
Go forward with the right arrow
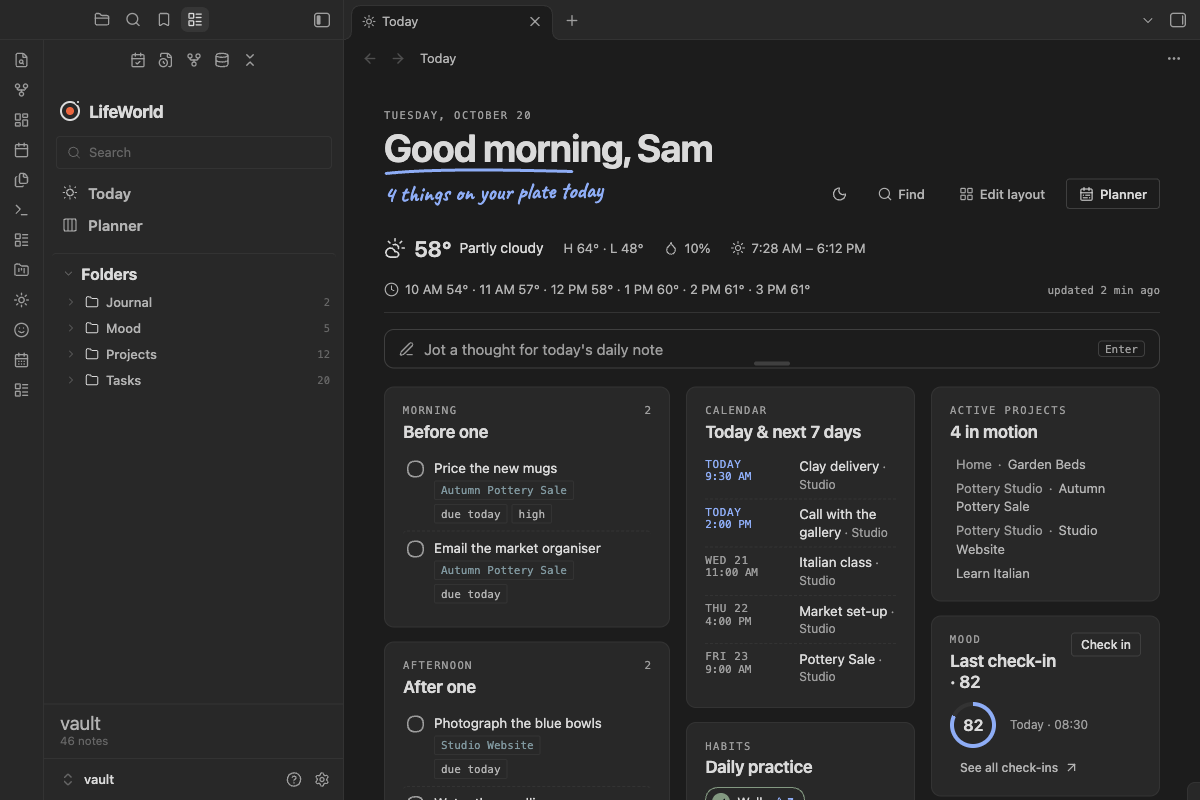tap(398, 59)
